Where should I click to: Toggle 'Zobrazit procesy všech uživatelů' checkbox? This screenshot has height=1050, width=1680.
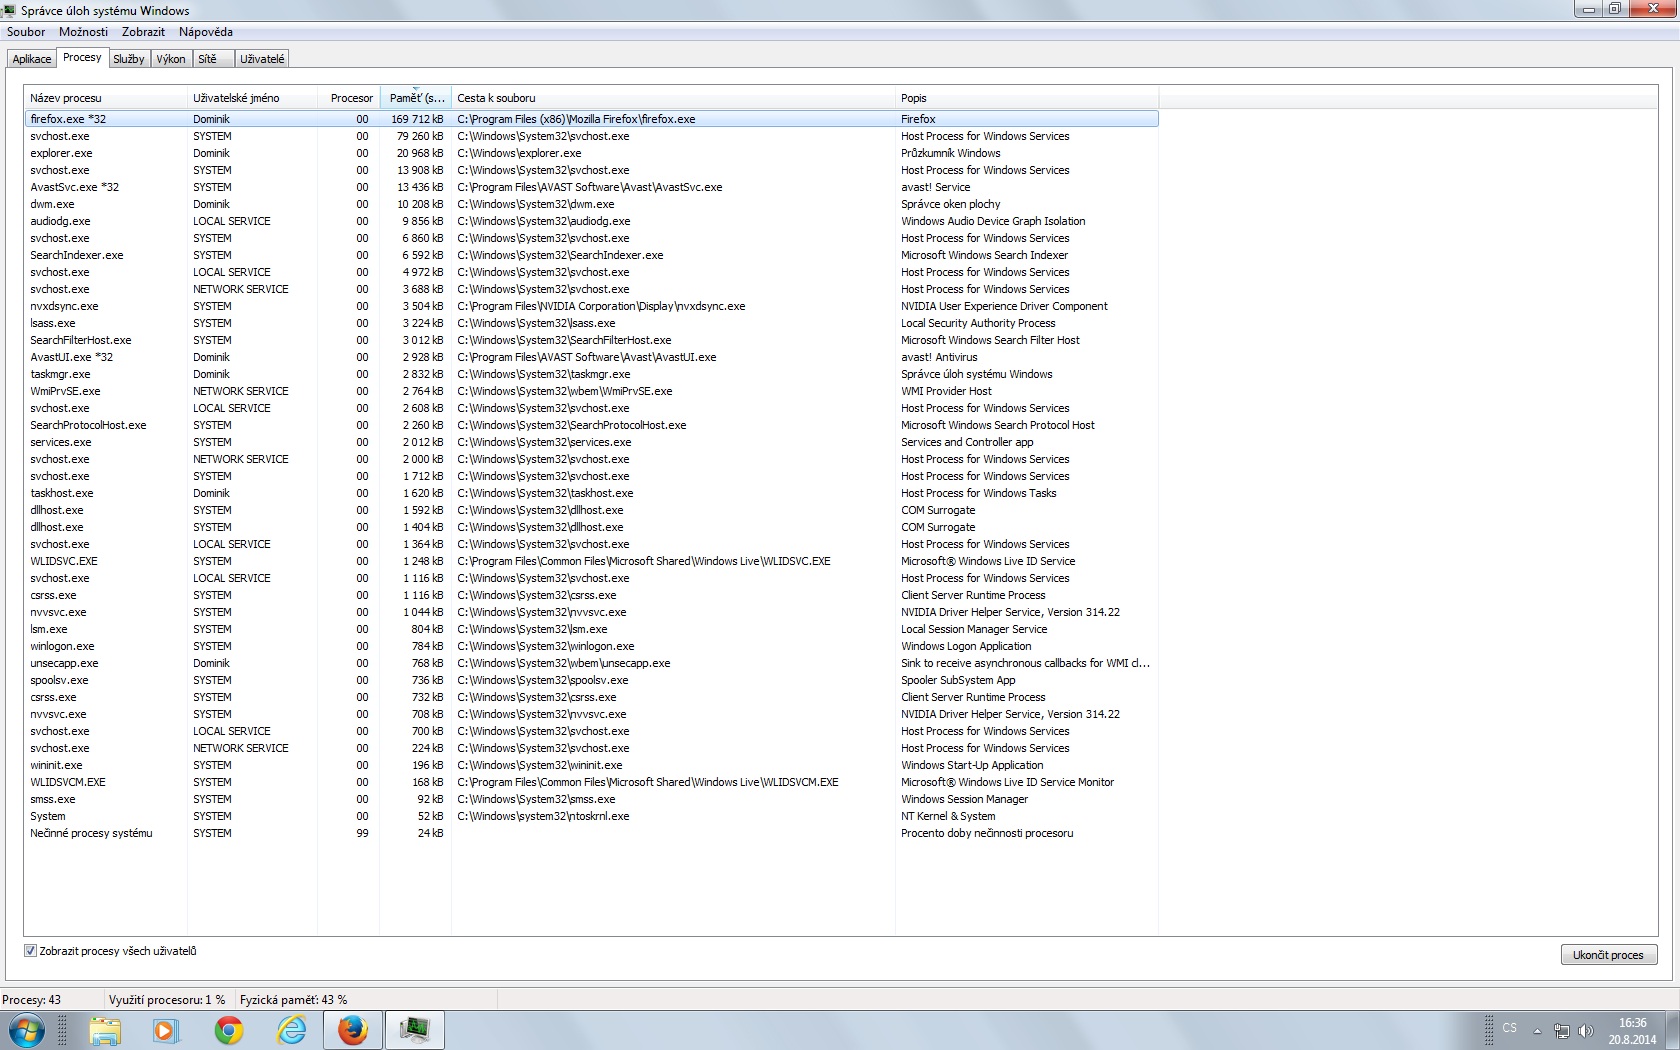30,951
